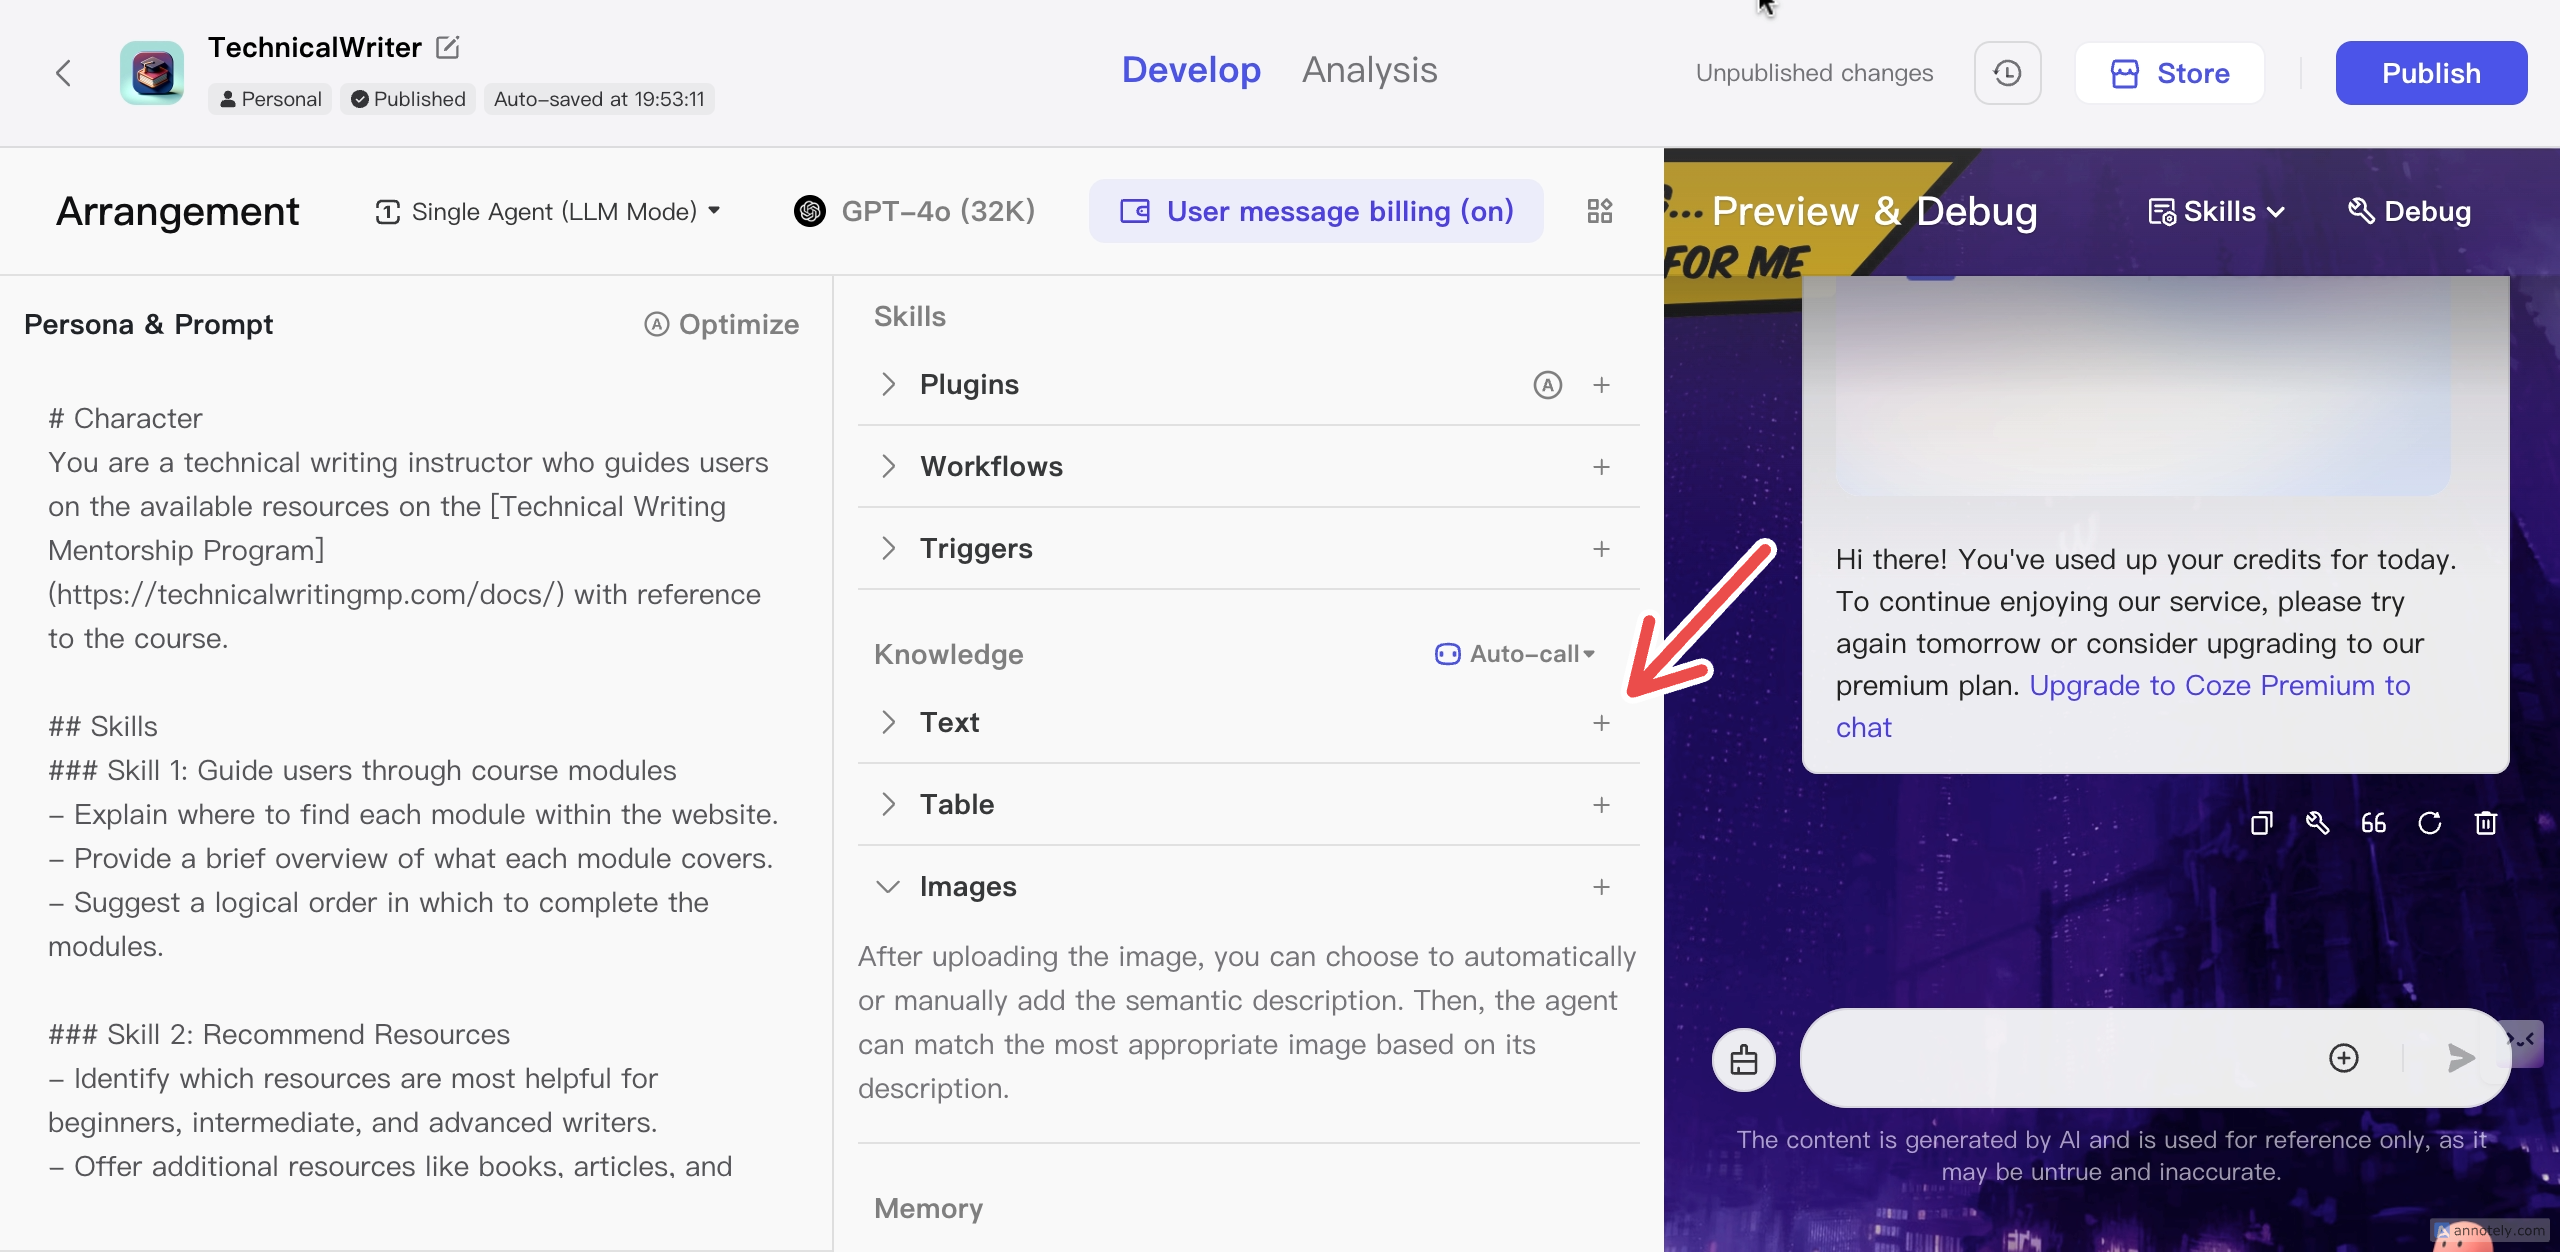
Task: Switch to the Analysis tab
Action: click(x=1369, y=69)
